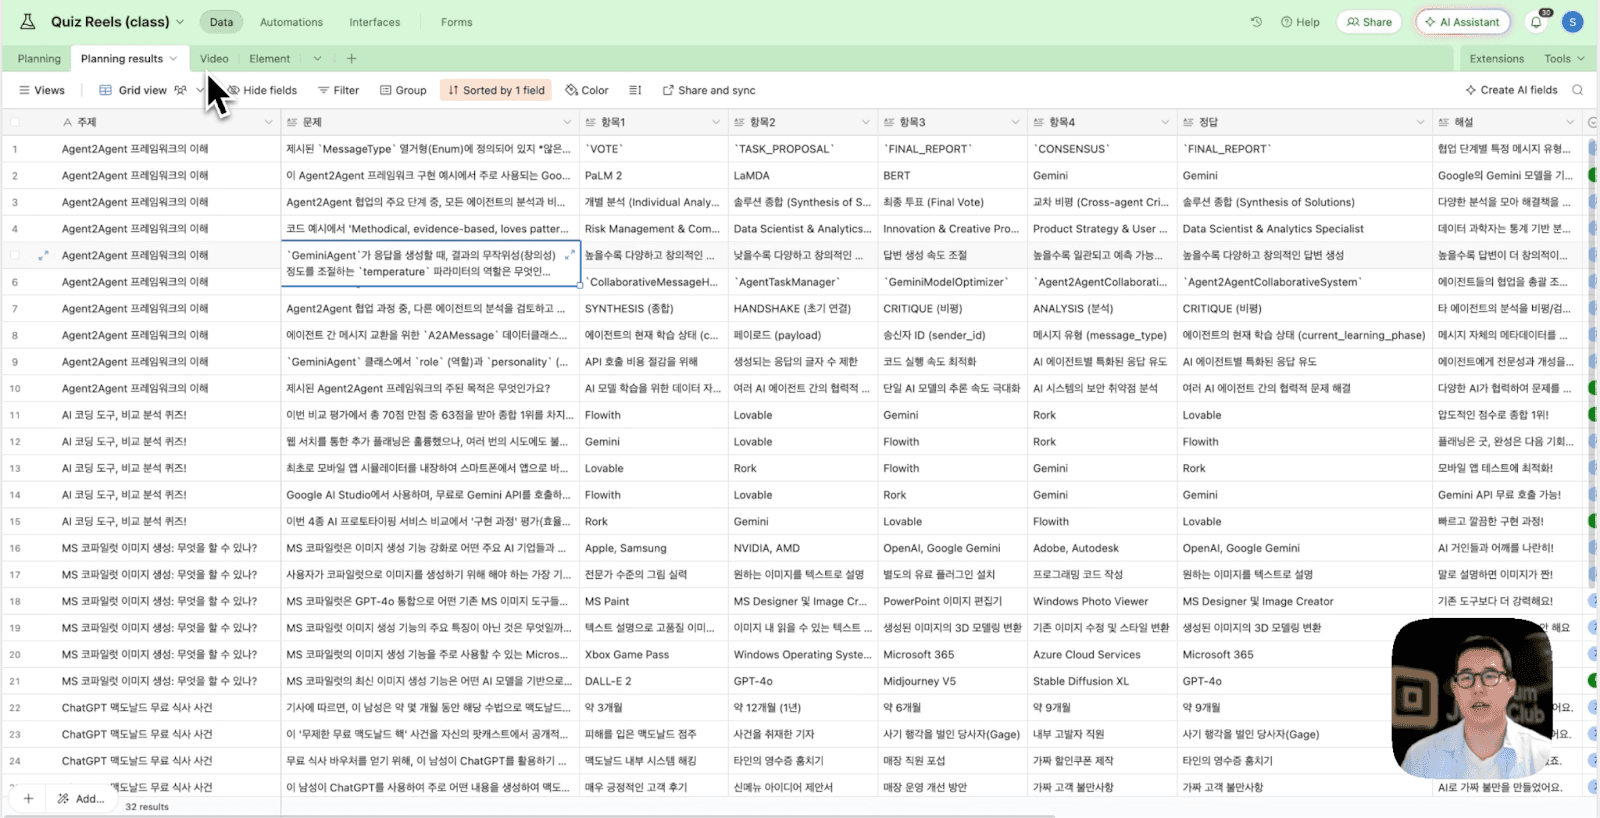Select the Planning table tab

pos(39,58)
